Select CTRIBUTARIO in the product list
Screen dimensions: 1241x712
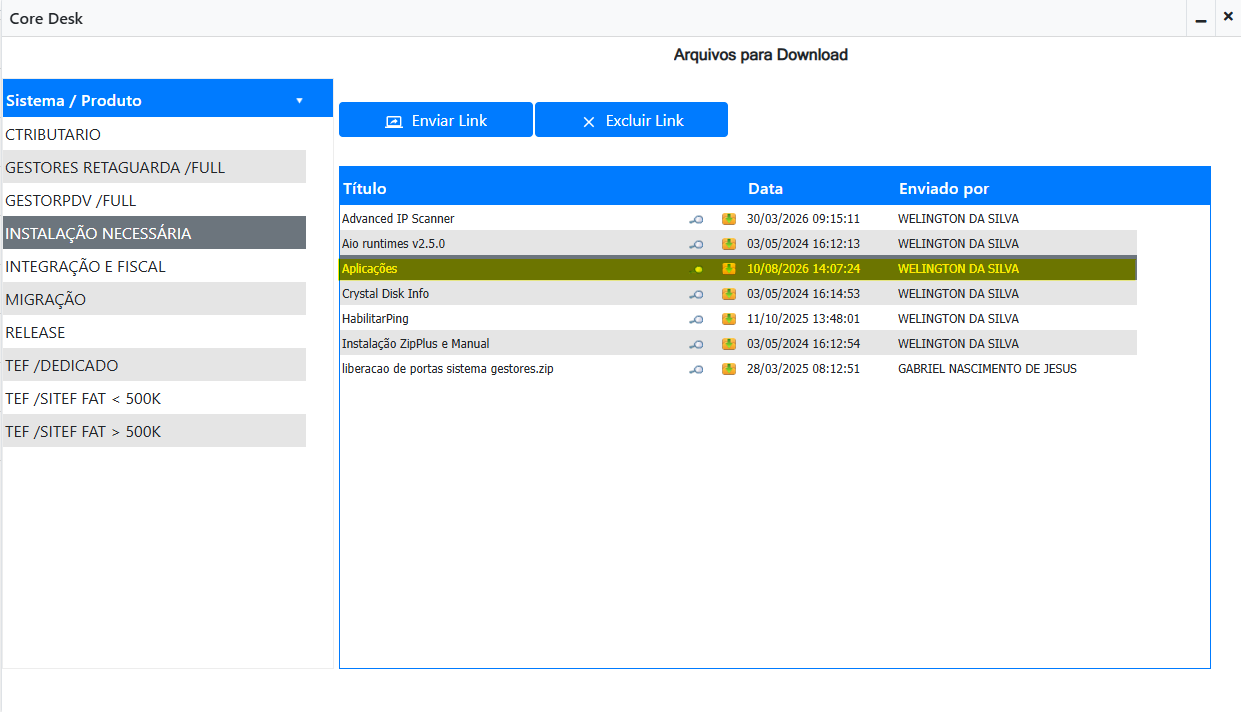154,134
